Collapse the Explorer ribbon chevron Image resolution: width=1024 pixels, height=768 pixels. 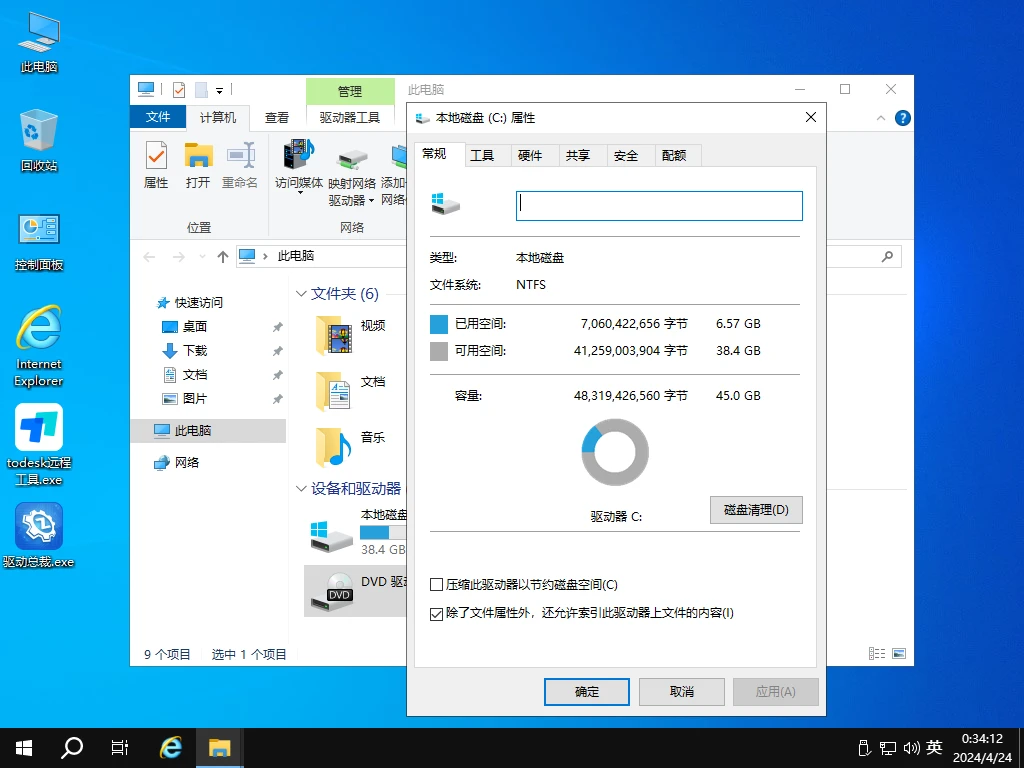pyautogui.click(x=881, y=118)
